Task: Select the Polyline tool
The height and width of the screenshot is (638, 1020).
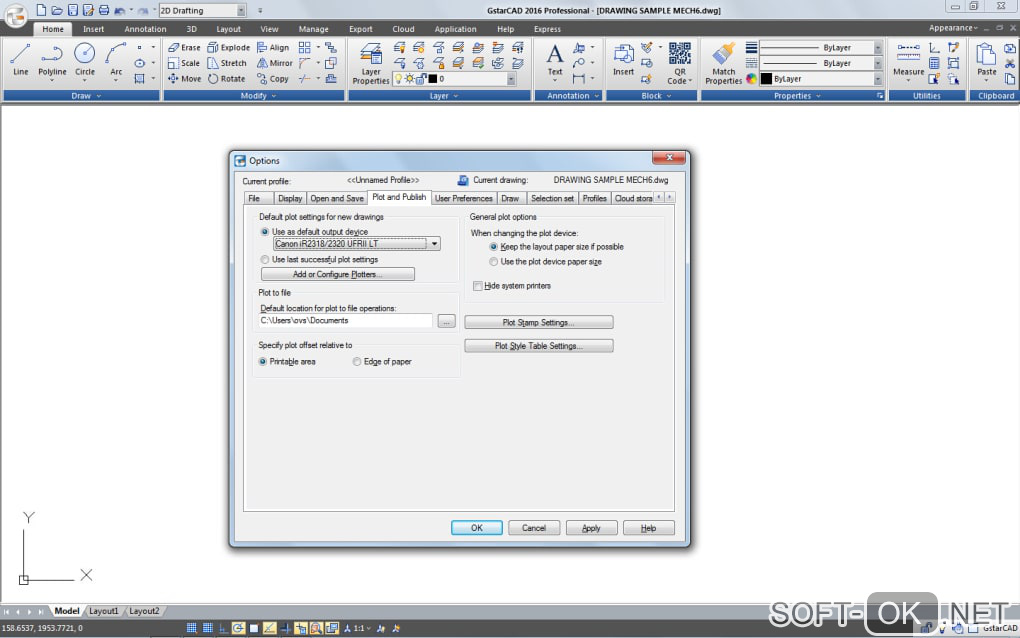Action: 52,59
